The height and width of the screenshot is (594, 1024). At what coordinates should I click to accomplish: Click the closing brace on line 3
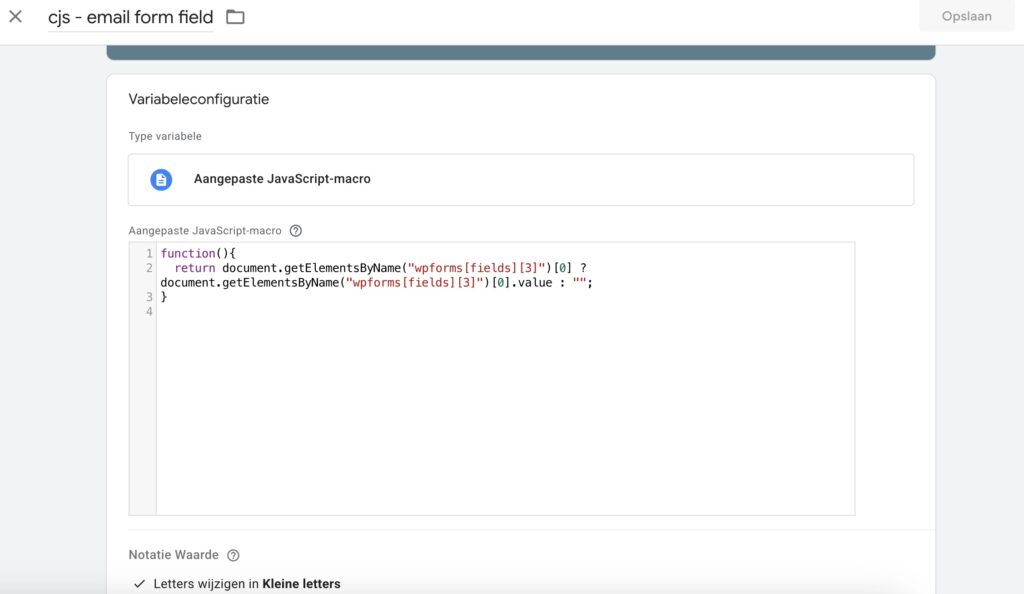coord(164,297)
